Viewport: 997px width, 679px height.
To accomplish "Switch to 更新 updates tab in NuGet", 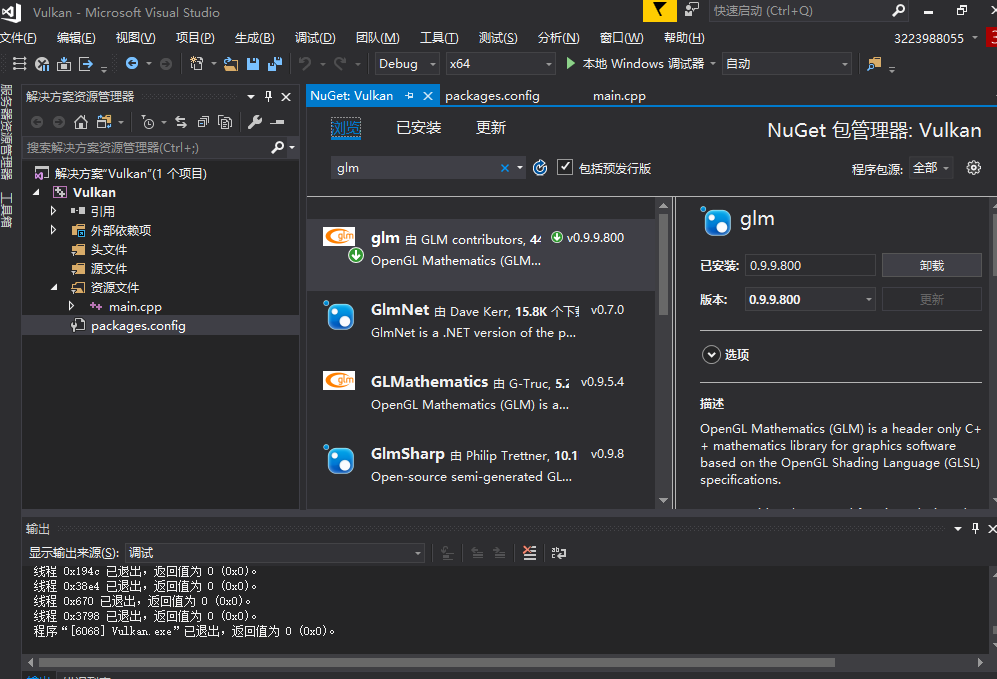I will [x=491, y=128].
